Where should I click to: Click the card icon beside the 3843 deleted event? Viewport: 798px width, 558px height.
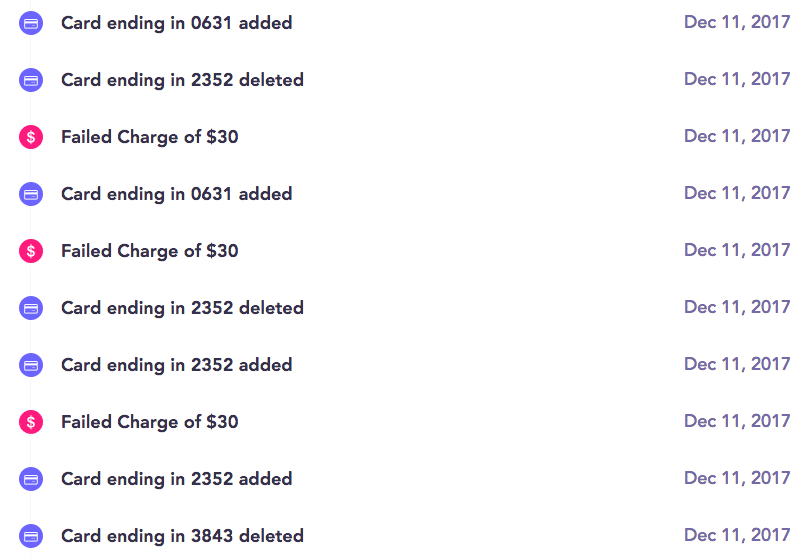tap(31, 536)
